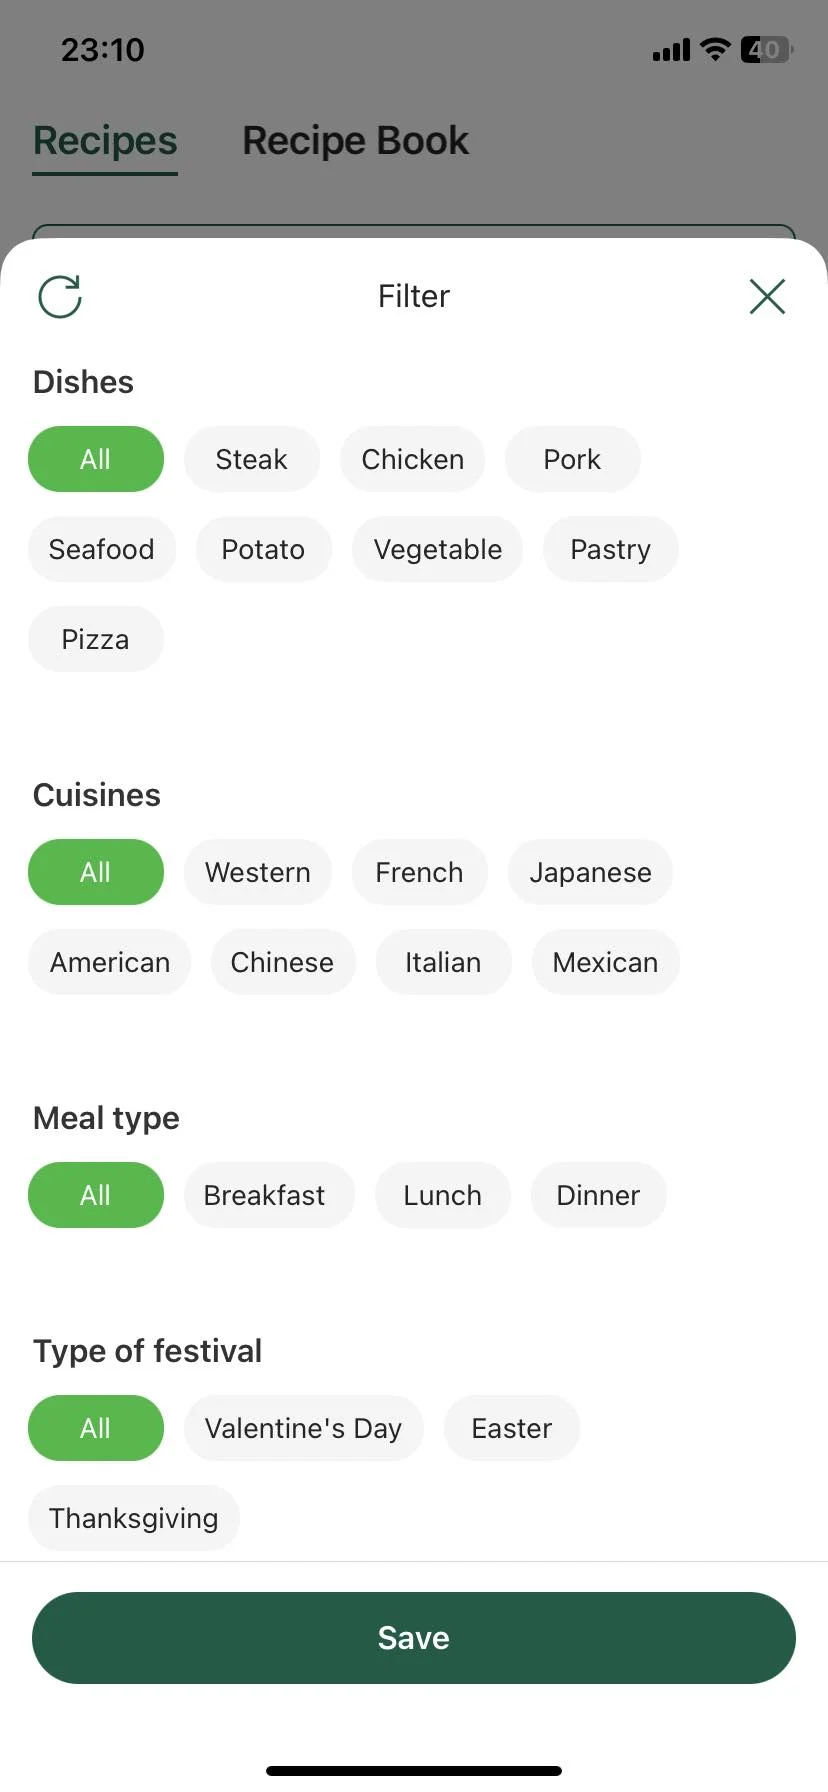This screenshot has height=1792, width=828.
Task: Toggle the Chicken dish chip
Action: pyautogui.click(x=412, y=459)
